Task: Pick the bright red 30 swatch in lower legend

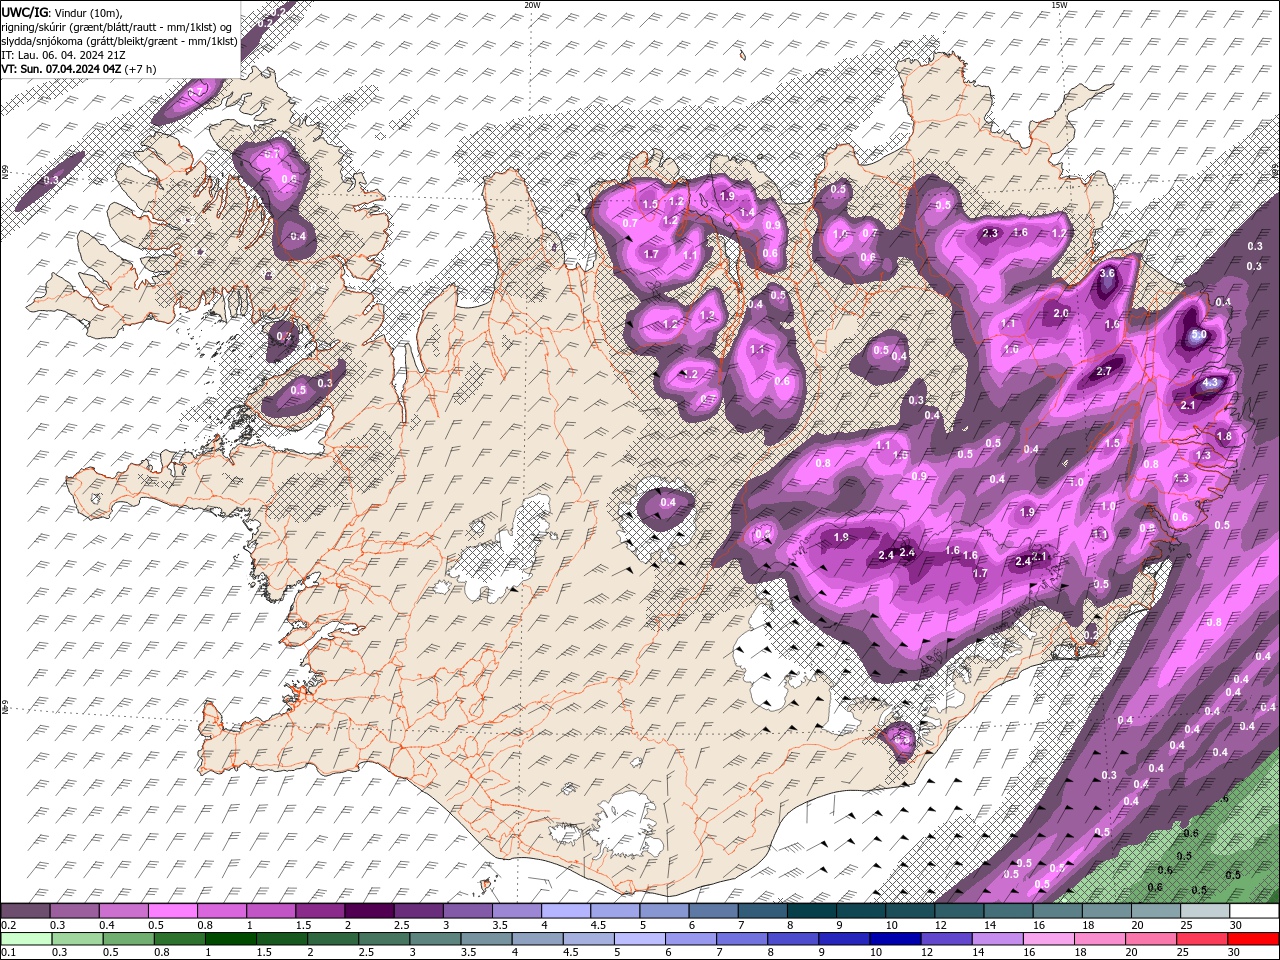Action: [x=1253, y=939]
